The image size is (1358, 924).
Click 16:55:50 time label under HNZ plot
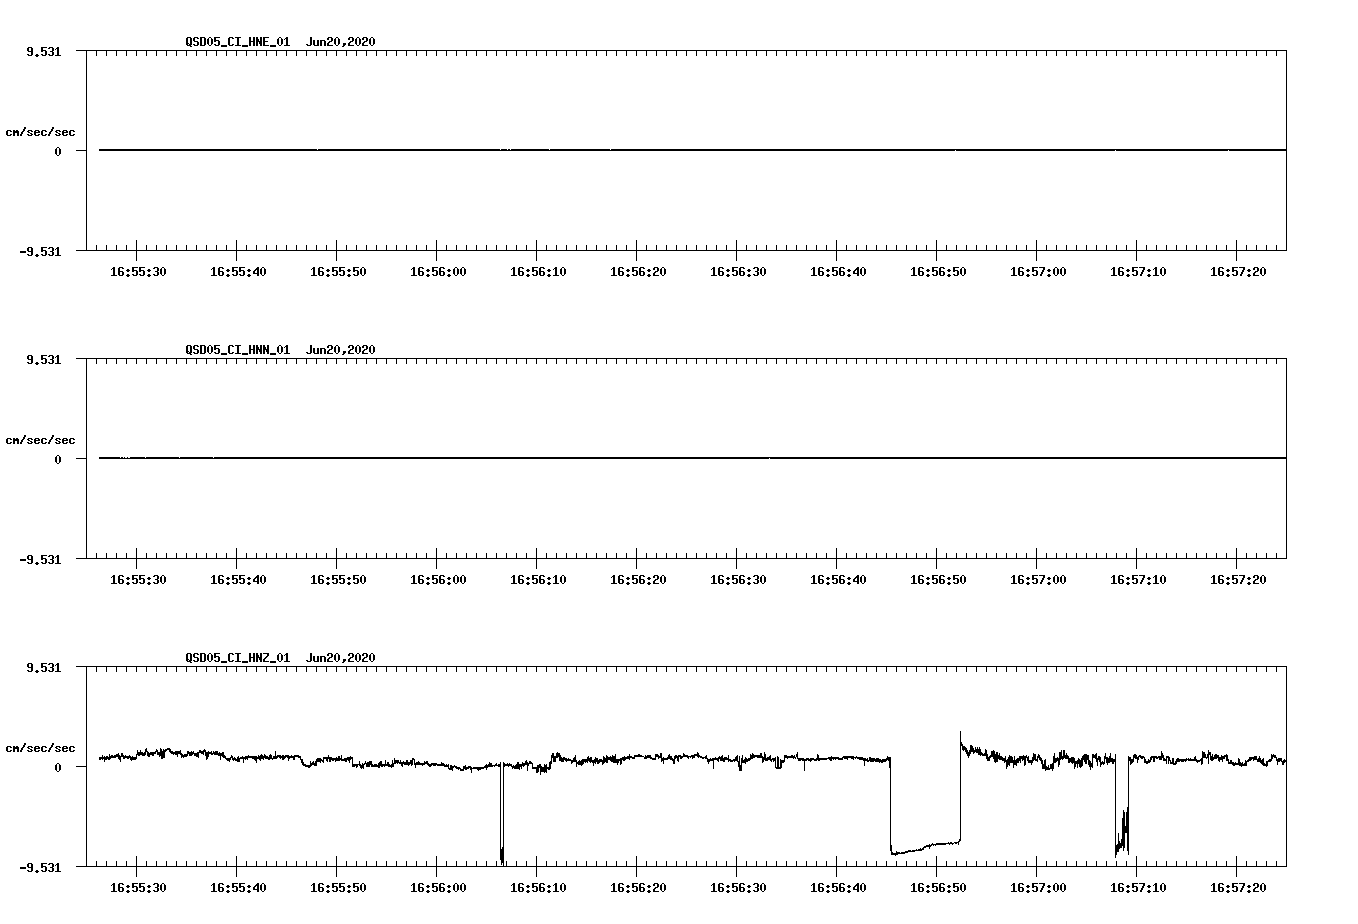tap(338, 888)
